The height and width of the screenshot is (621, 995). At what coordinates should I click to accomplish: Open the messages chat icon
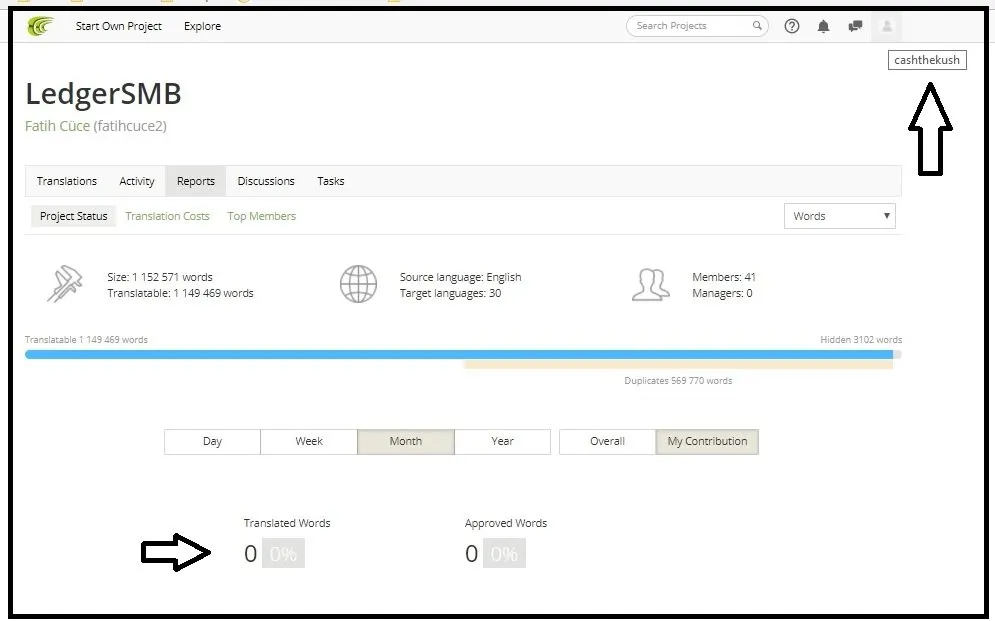(855, 26)
